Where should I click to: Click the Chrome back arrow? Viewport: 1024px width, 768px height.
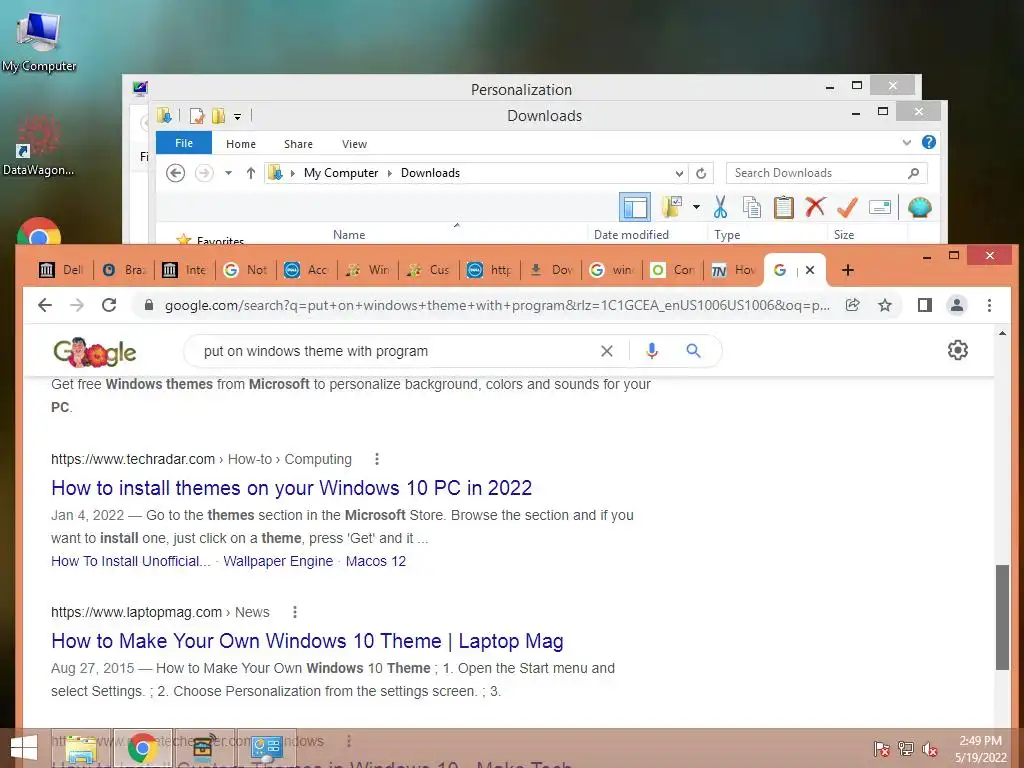[44, 305]
